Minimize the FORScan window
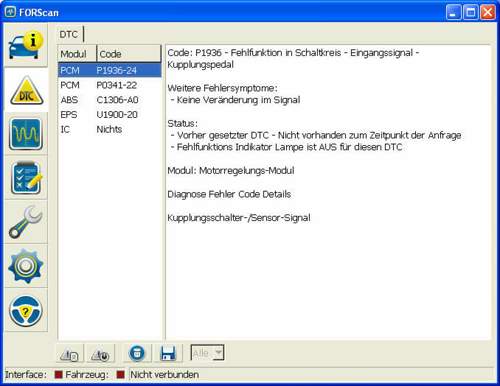 click(x=453, y=13)
